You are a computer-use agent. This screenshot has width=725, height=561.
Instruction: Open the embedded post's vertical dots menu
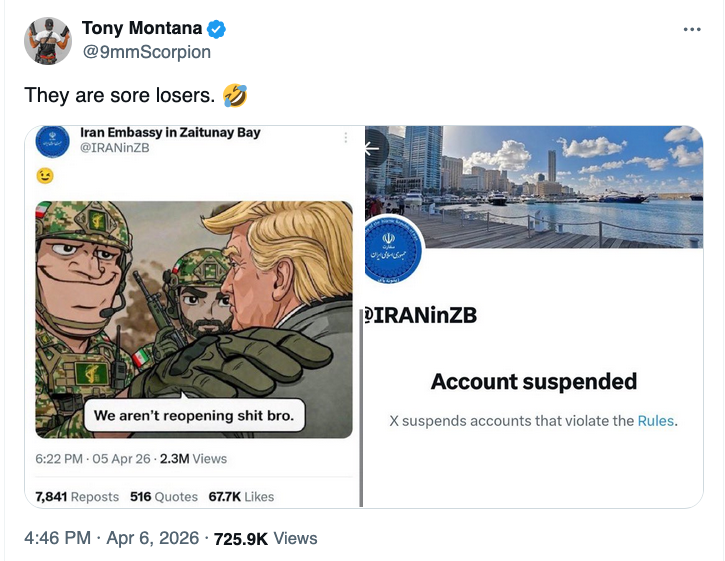(x=346, y=137)
